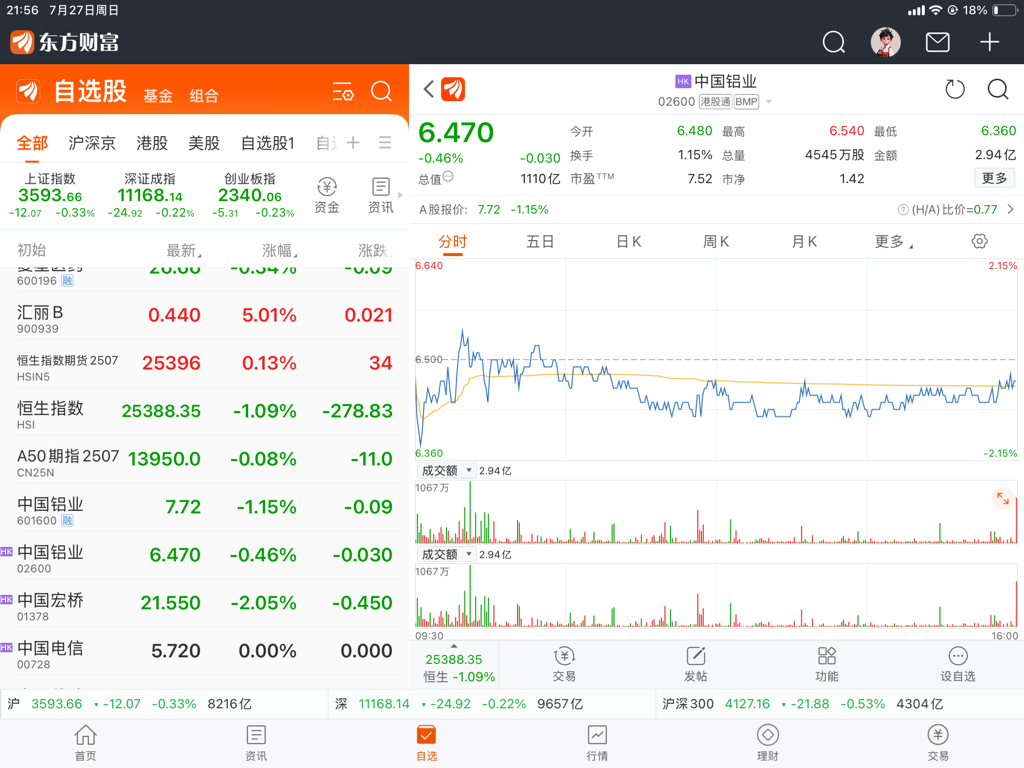Open the 创业板指 2340.06 card
Image resolution: width=1024 pixels, height=768 pixels.
coord(251,195)
